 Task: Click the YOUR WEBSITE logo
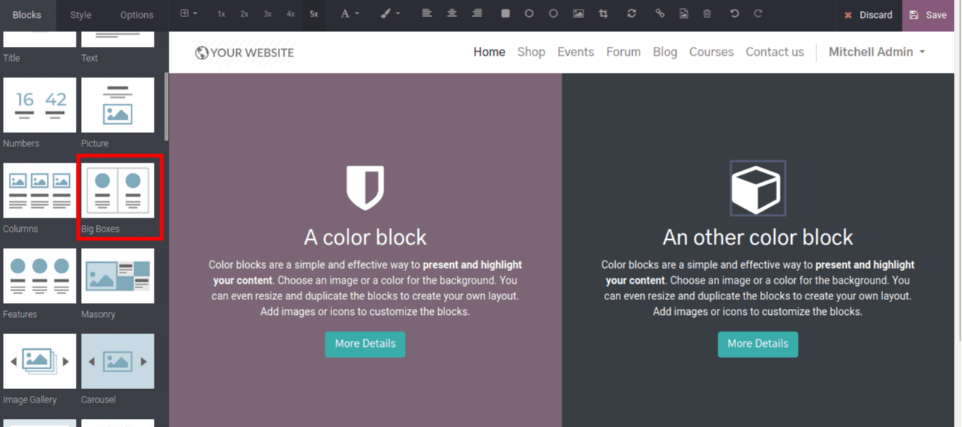coord(244,53)
